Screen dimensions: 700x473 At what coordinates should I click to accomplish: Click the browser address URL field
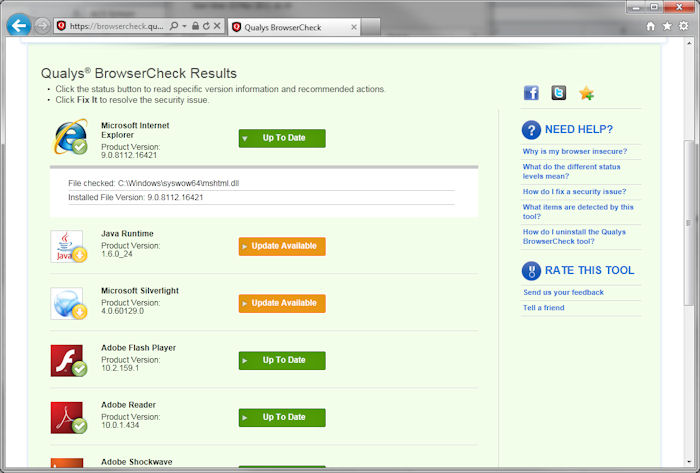(x=117, y=26)
